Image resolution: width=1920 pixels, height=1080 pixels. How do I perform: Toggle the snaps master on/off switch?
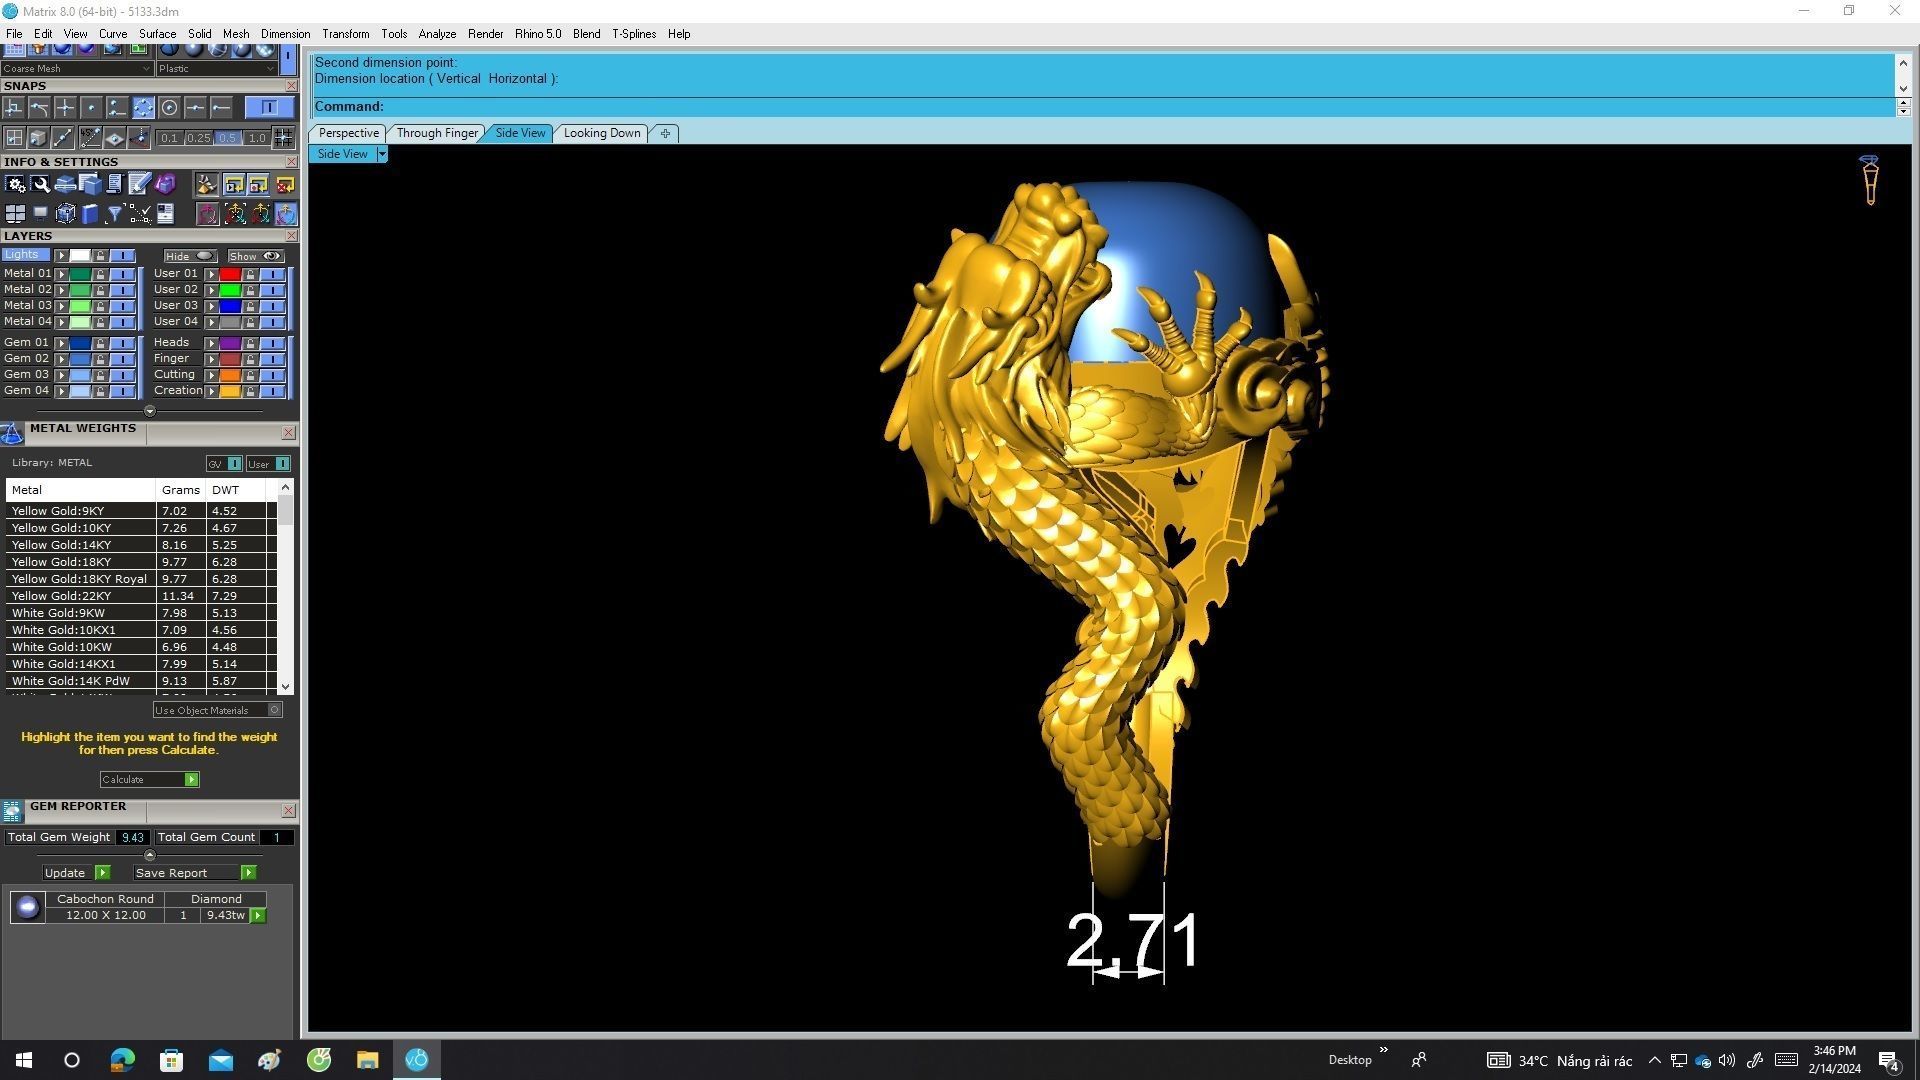point(269,107)
